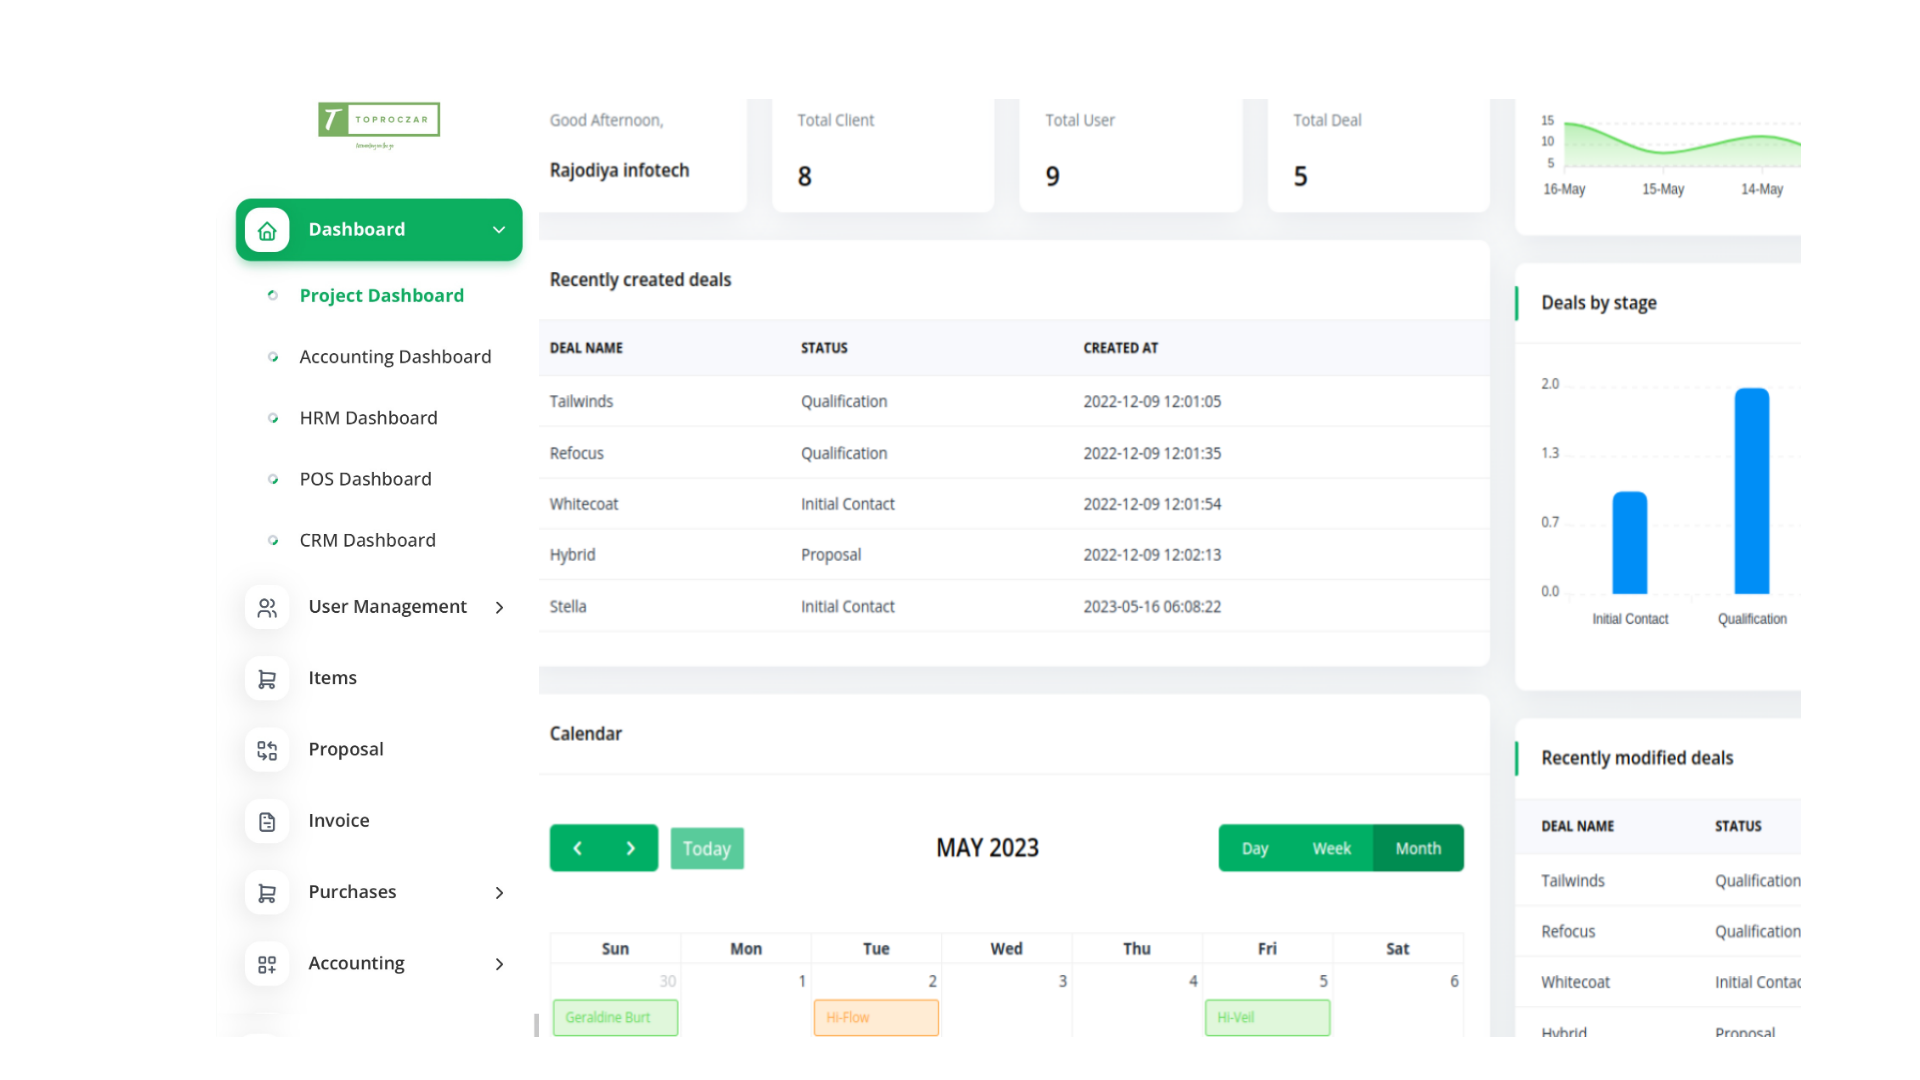Open the Accounting Dashboard menu item
This screenshot has height=1080, width=1920.
pos(395,357)
